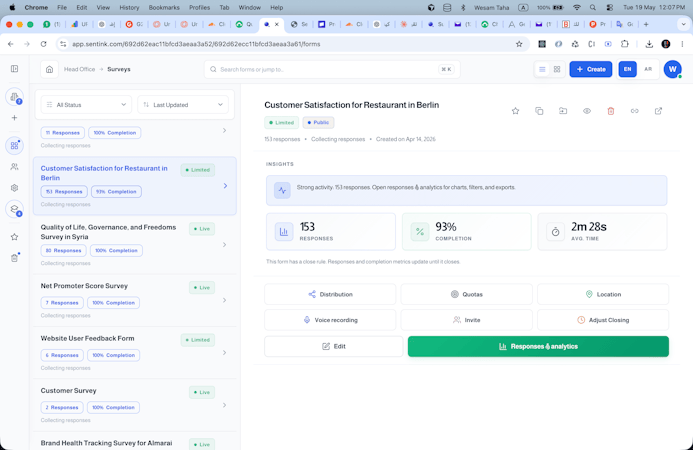Expand Customer Survey row chevron
Screen dimensions: 693x450
225,405
